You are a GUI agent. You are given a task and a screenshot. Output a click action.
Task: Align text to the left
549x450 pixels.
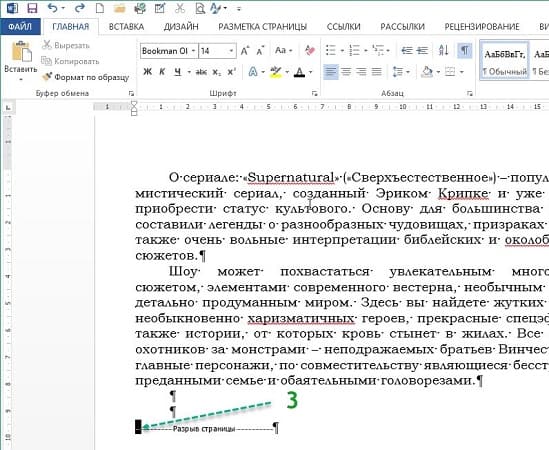[331, 72]
